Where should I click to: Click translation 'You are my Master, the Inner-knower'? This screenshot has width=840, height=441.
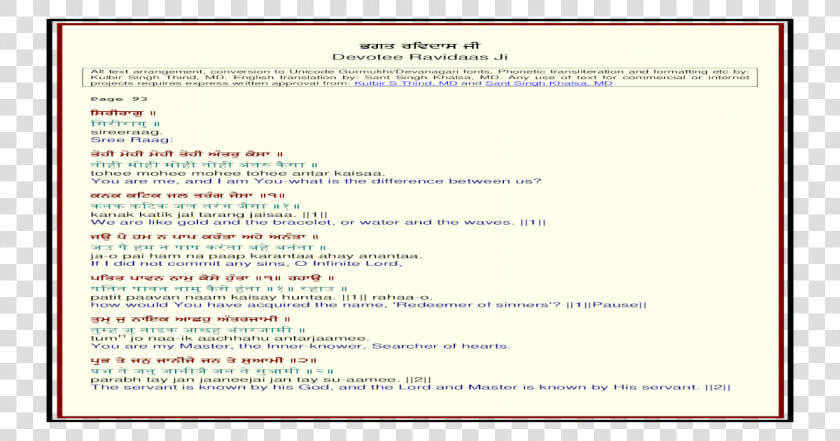pos(228,346)
